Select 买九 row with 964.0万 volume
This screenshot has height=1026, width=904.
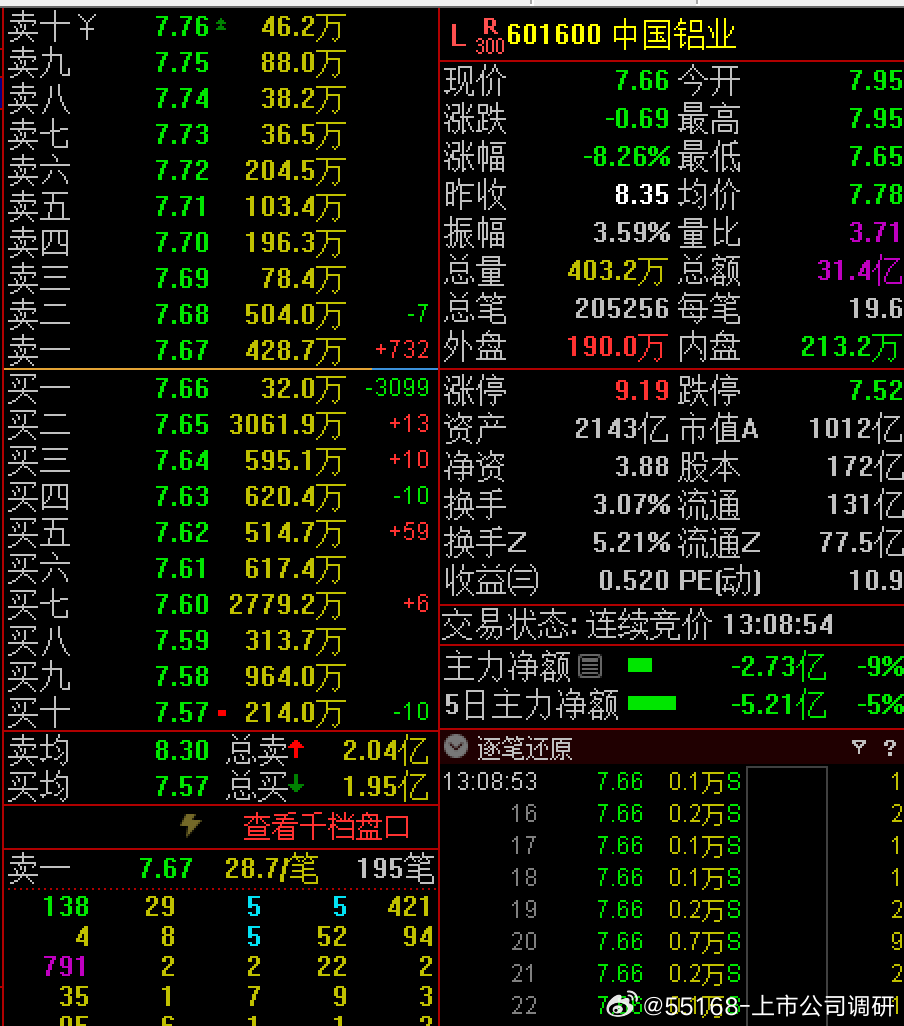[220, 676]
